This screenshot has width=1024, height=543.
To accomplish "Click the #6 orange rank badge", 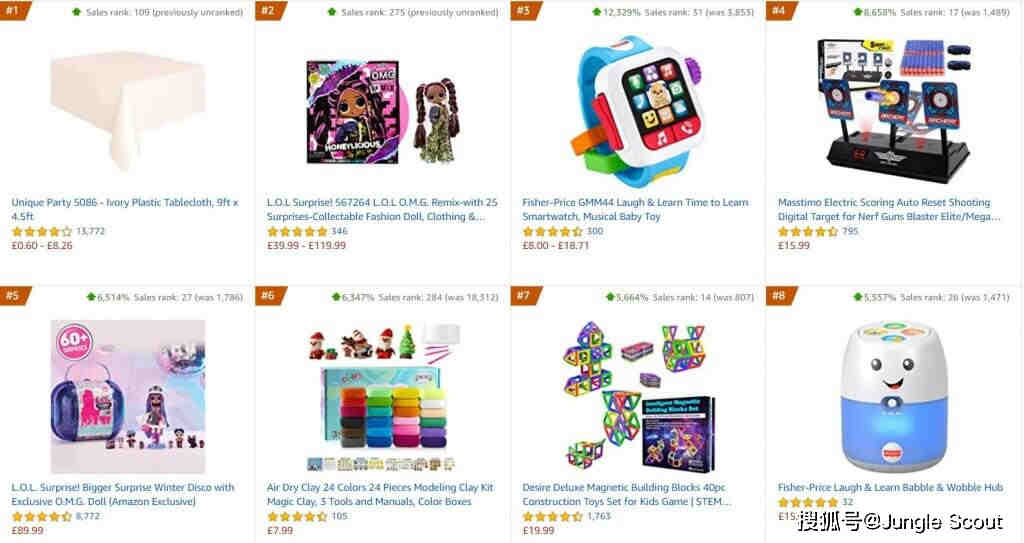I will point(270,295).
